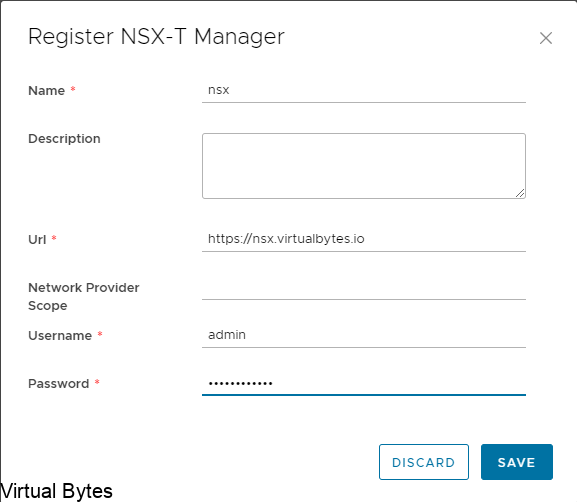
Task: Click the Username field label
Action: 60,336
